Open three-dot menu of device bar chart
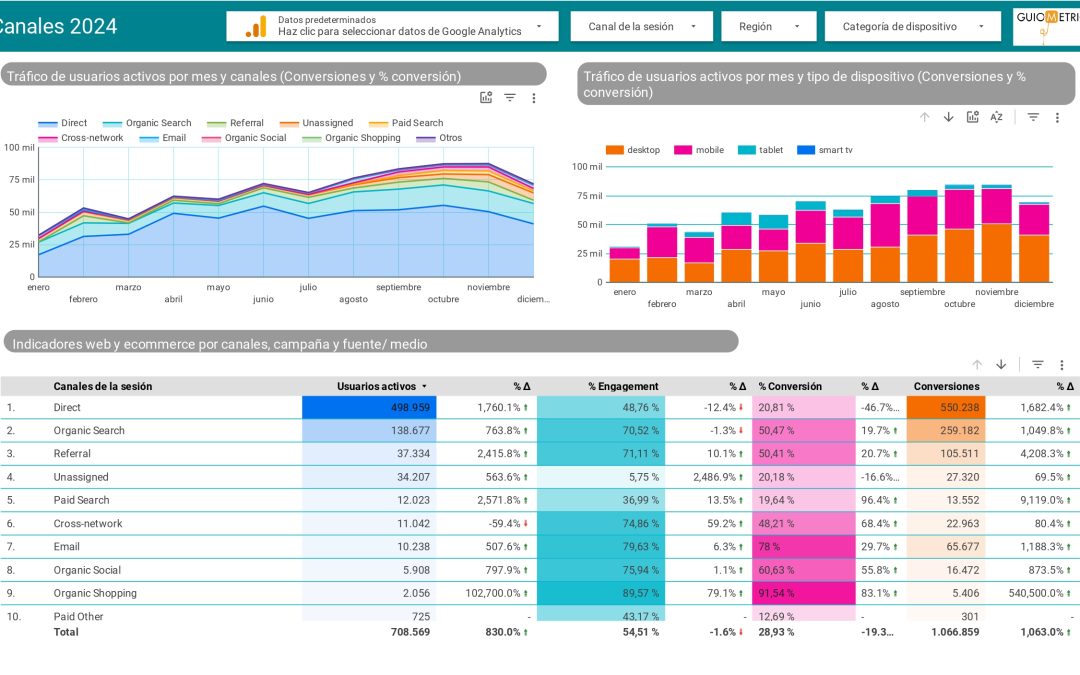This screenshot has width=1080, height=675. (1058, 117)
